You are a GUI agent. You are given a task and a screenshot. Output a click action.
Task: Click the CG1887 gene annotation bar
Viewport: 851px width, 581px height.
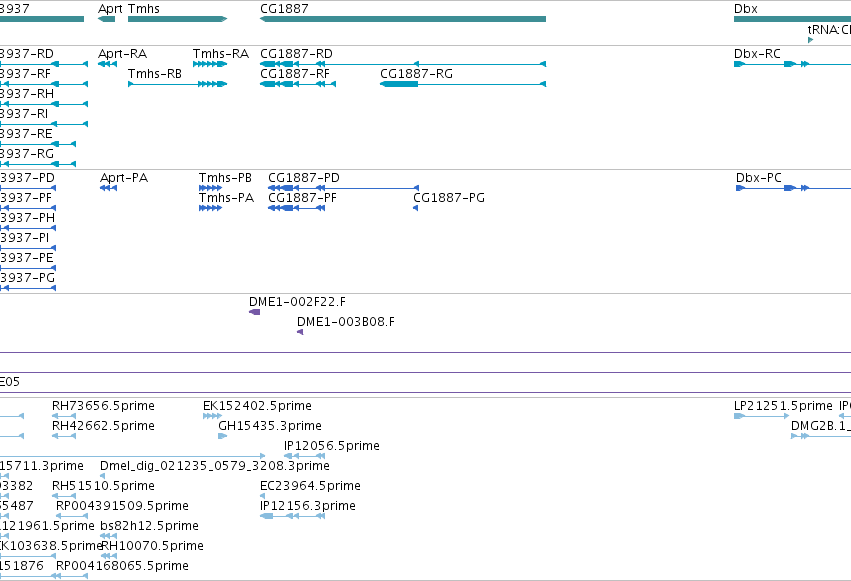(403, 19)
